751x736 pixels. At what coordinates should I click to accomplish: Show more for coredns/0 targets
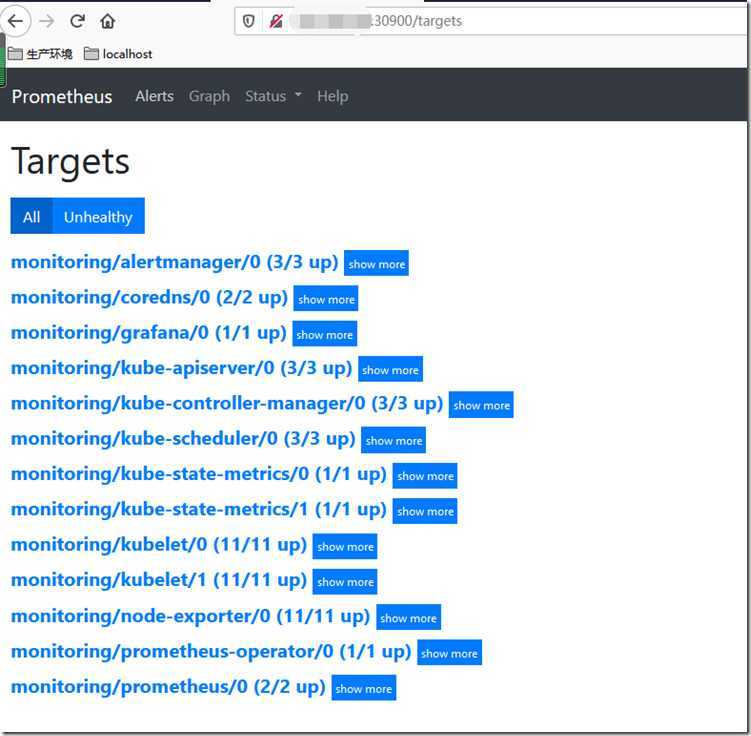326,299
